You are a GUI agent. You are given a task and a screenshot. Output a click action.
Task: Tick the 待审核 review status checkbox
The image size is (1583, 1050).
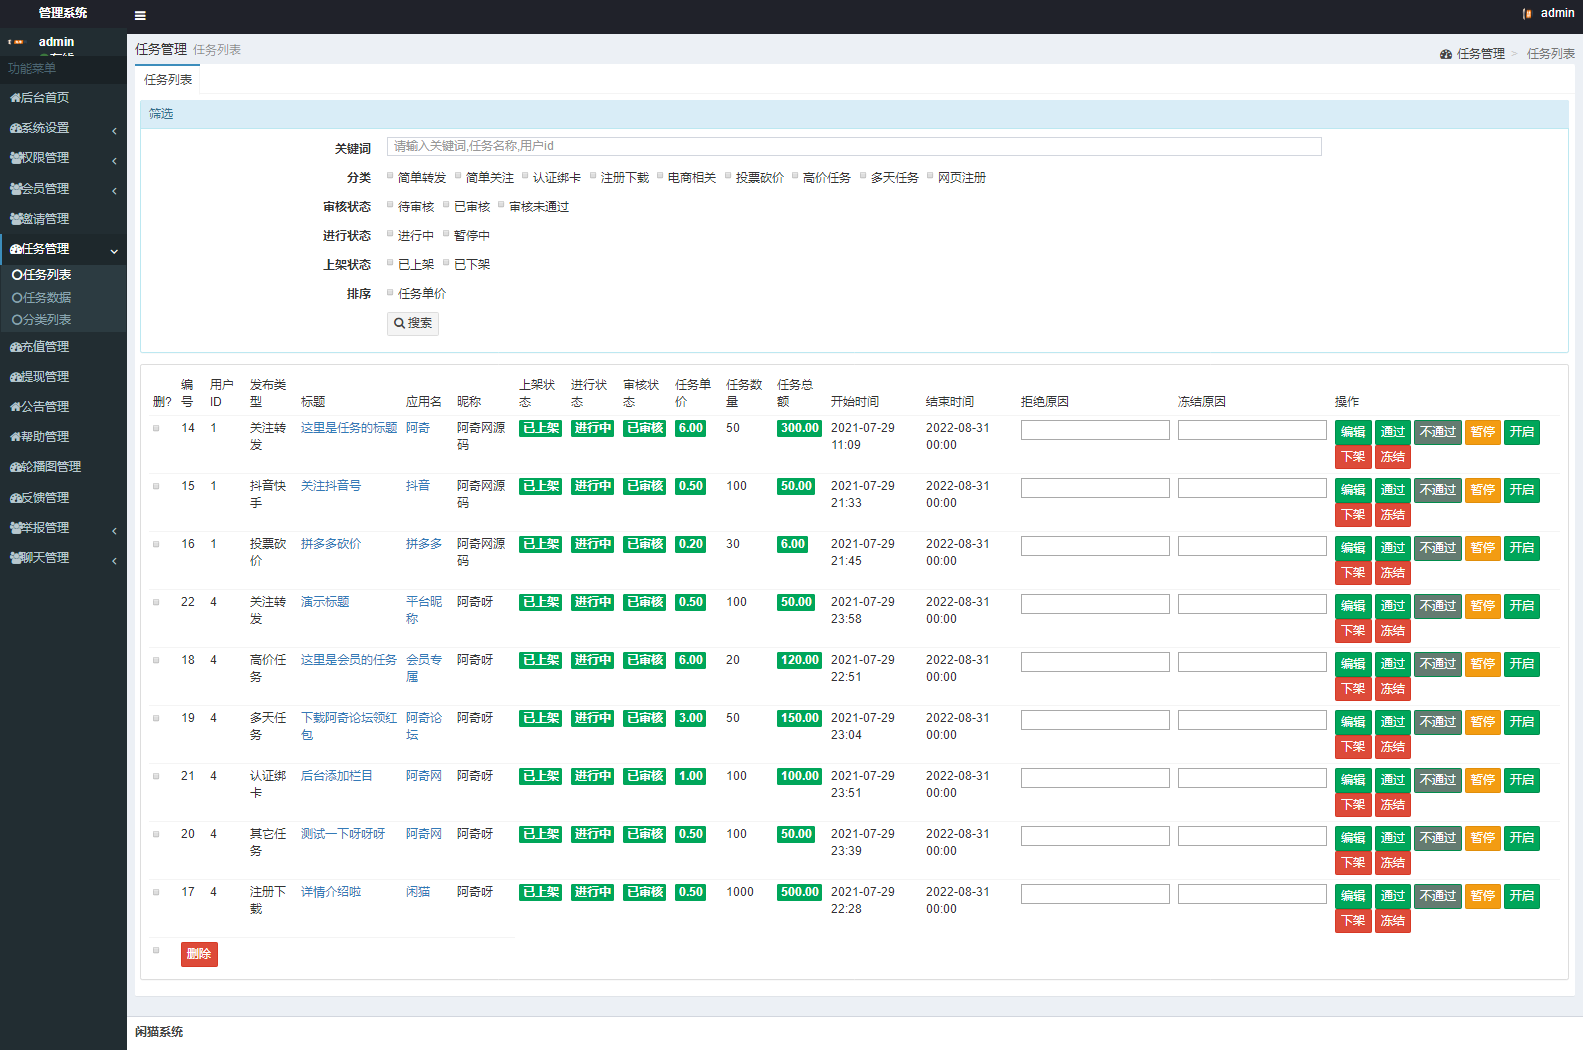coord(390,205)
